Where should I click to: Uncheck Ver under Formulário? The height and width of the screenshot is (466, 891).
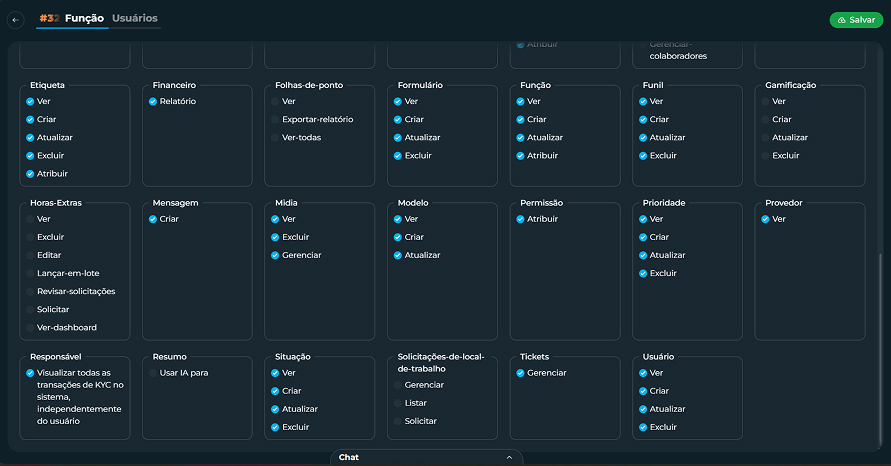point(398,102)
